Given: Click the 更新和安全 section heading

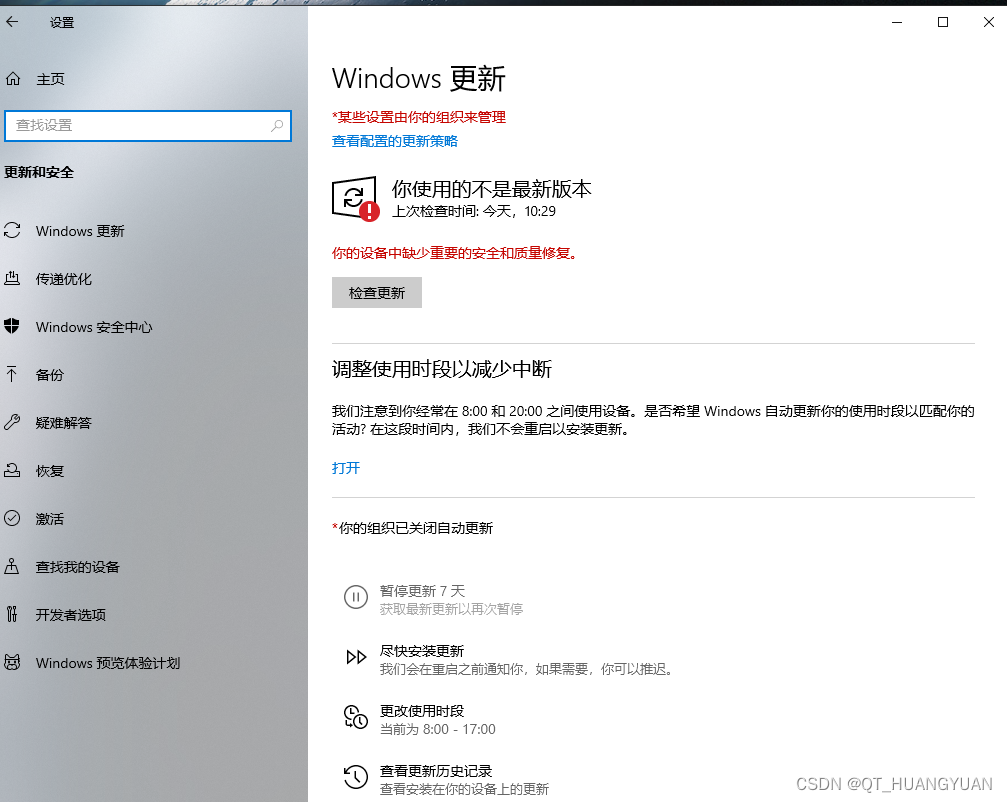Looking at the screenshot, I should click(39, 172).
